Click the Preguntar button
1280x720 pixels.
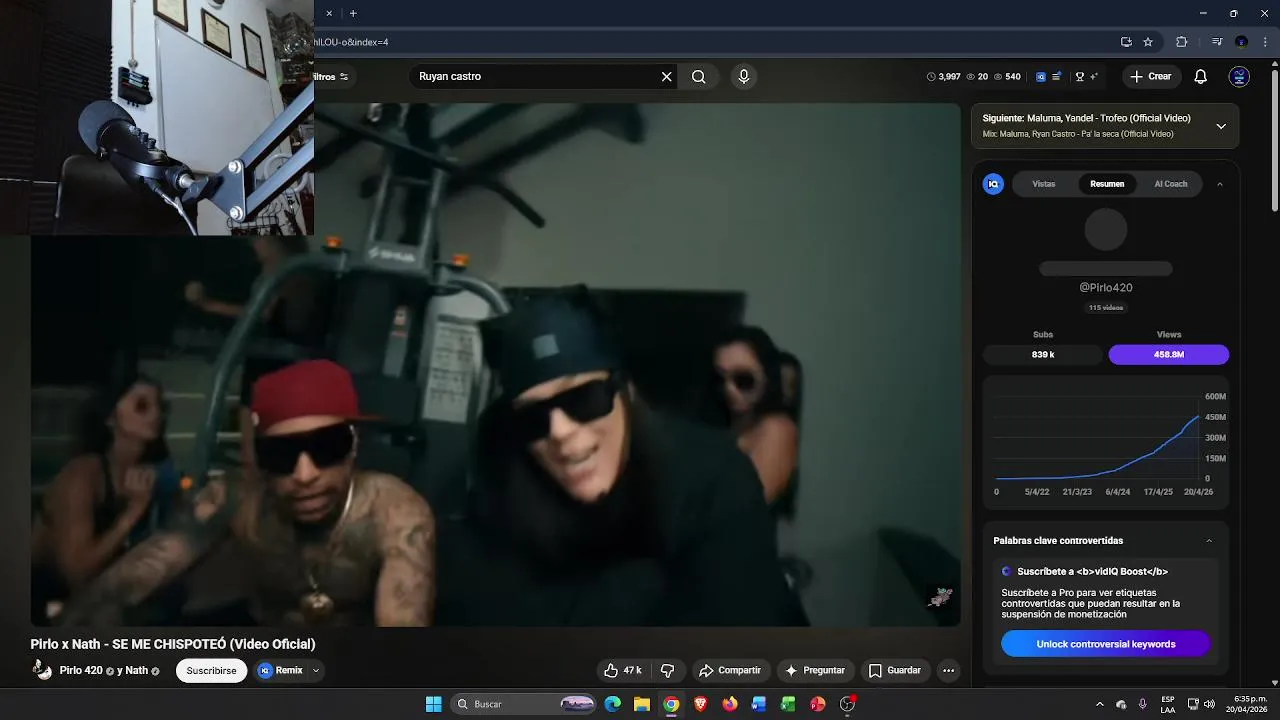pyautogui.click(x=816, y=670)
